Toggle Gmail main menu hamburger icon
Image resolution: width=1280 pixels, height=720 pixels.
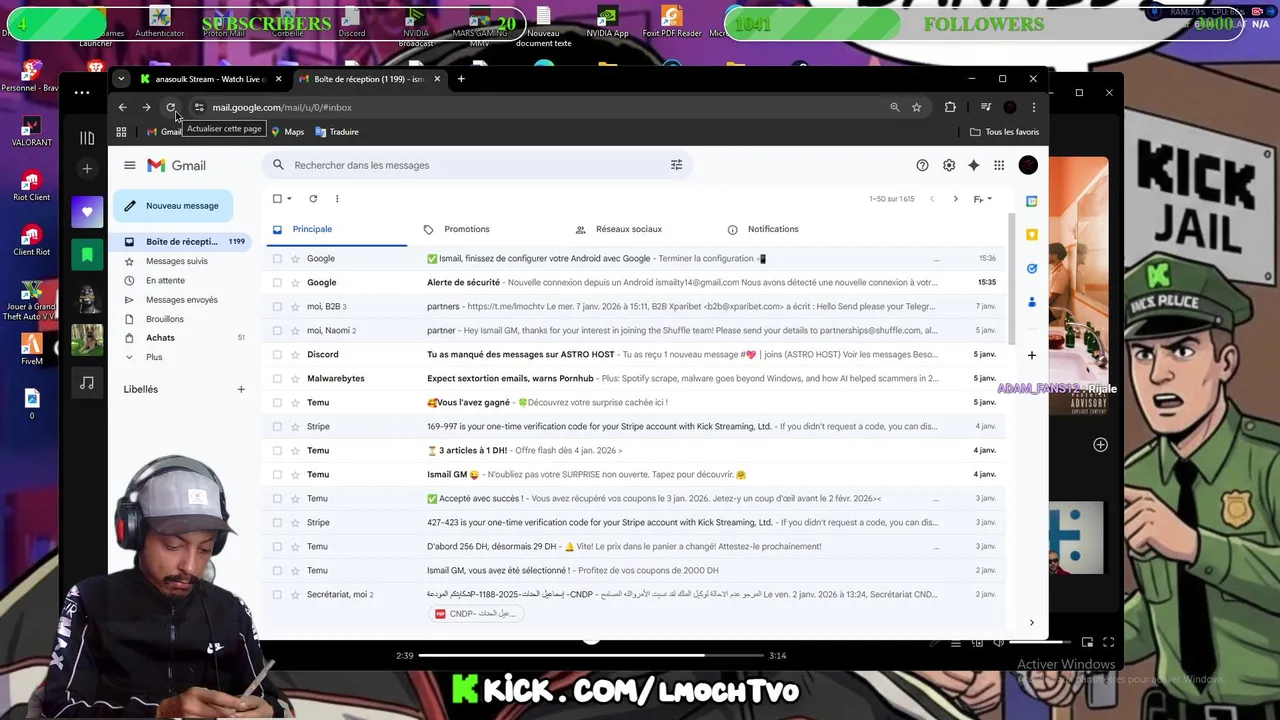point(129,165)
